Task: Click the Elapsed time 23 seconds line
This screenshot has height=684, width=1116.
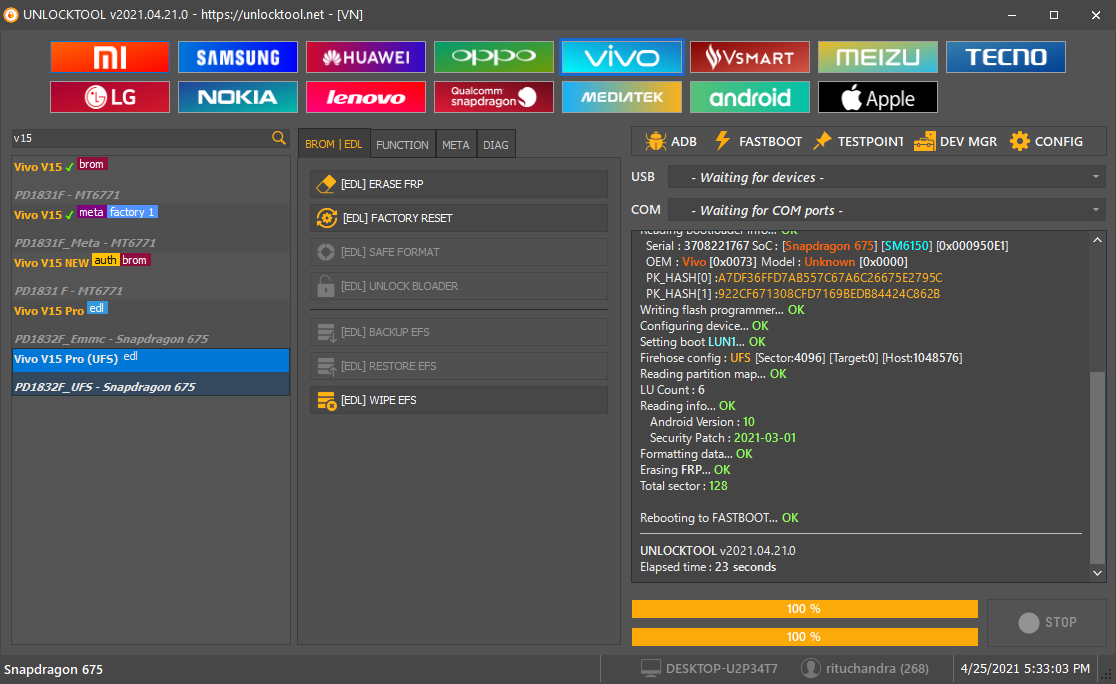Action: tap(708, 567)
